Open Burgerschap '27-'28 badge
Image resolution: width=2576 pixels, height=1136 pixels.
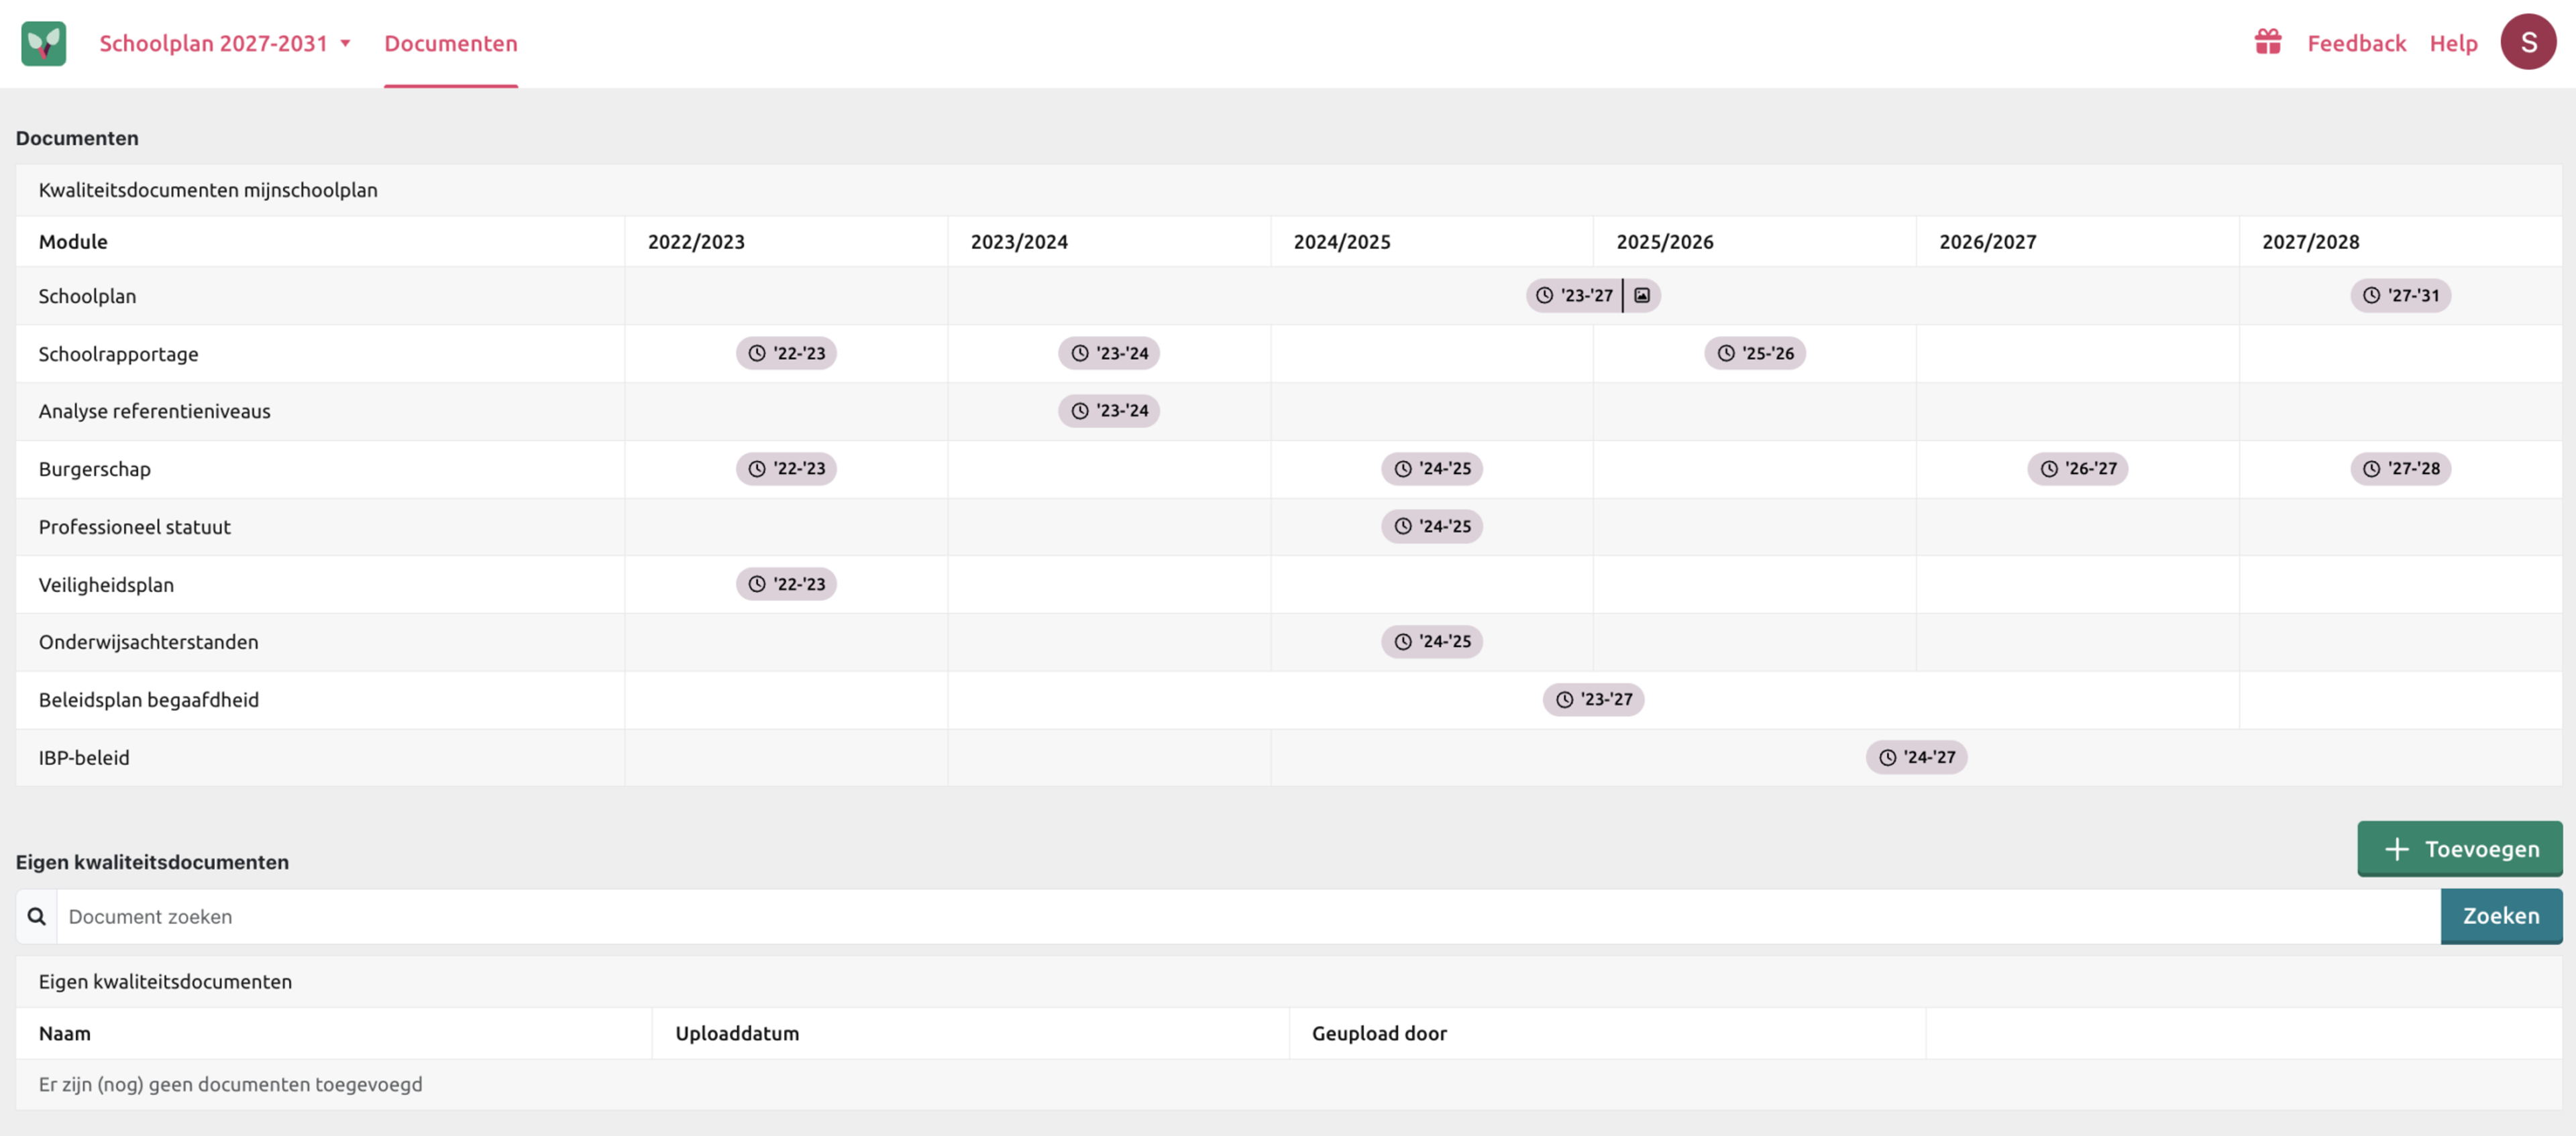tap(2400, 468)
